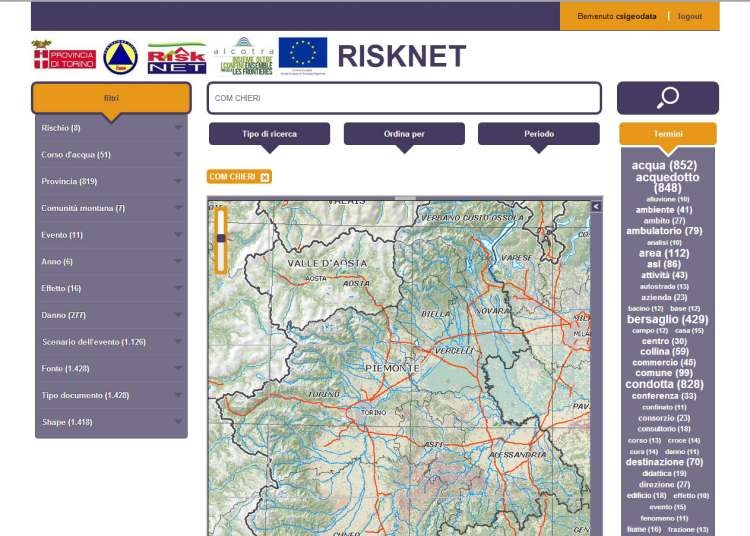Select the term centro (30)
750x536 pixels.
click(664, 341)
